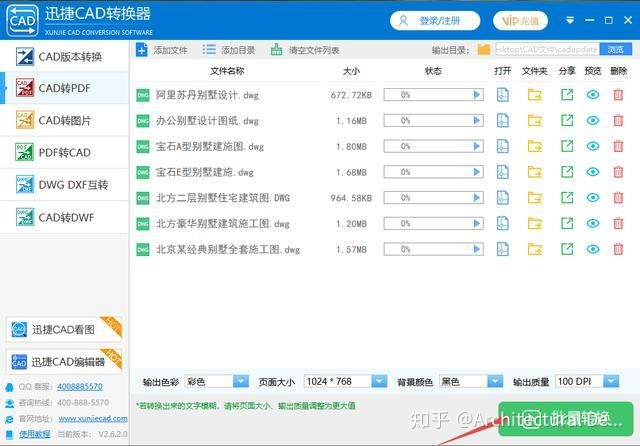Click the 浏览 browse button
Viewport: 640px width, 446px height.
(616, 49)
